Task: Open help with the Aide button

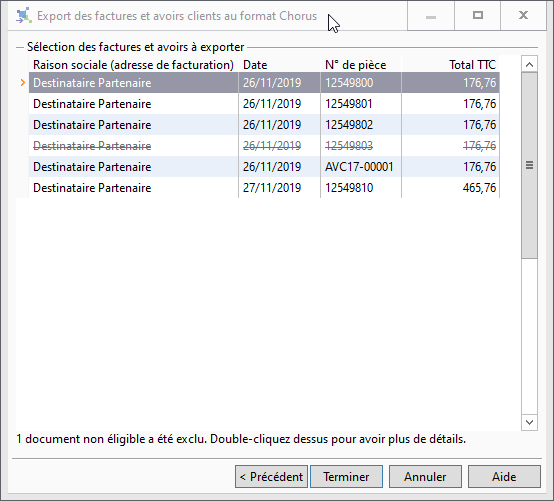Action: (x=504, y=477)
